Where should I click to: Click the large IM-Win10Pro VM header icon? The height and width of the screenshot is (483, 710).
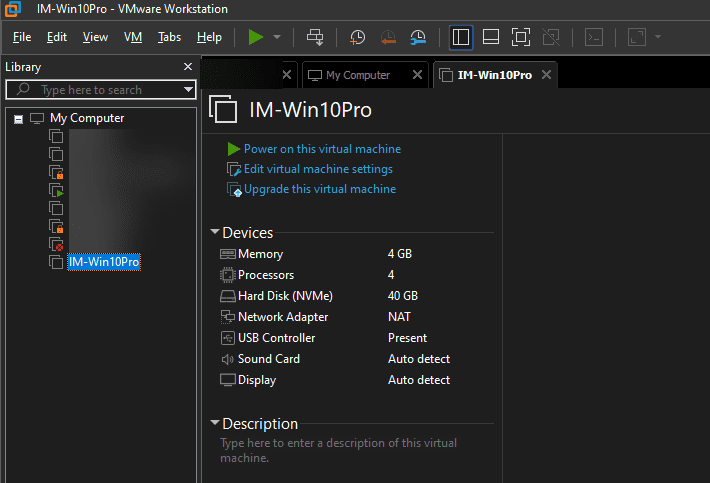[223, 109]
